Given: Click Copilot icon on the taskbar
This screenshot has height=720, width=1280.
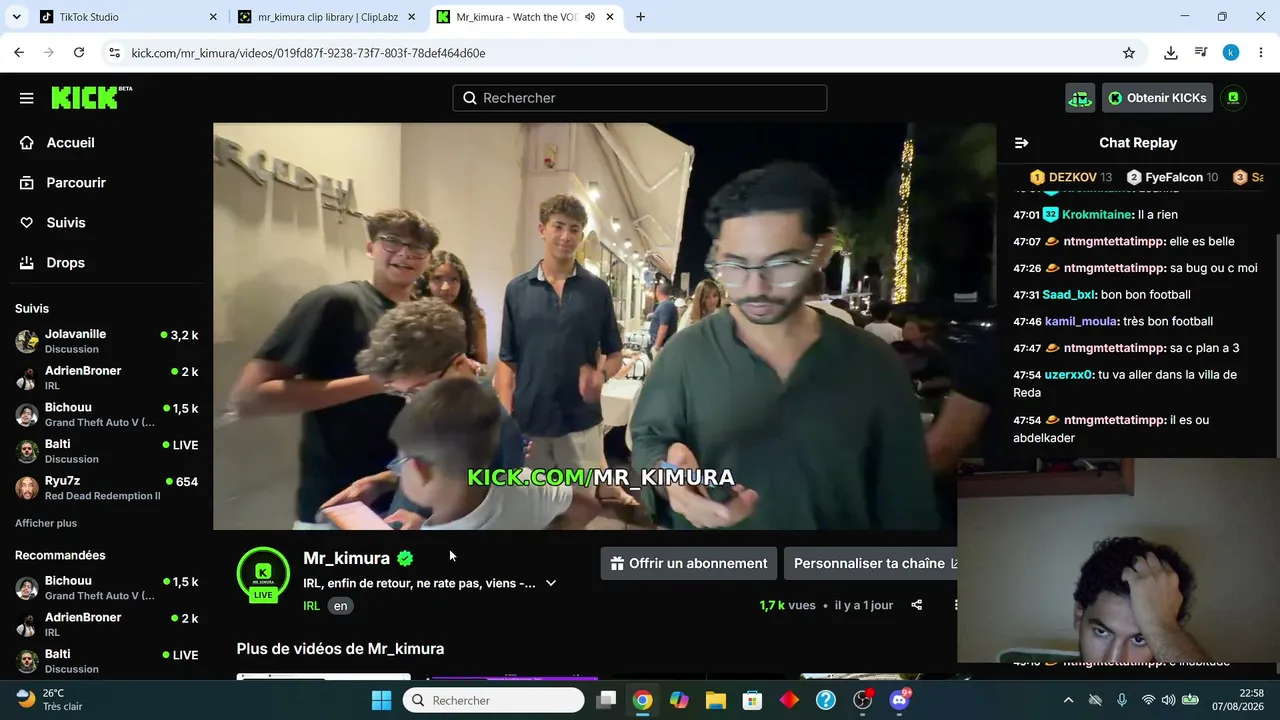Looking at the screenshot, I should pos(679,700).
